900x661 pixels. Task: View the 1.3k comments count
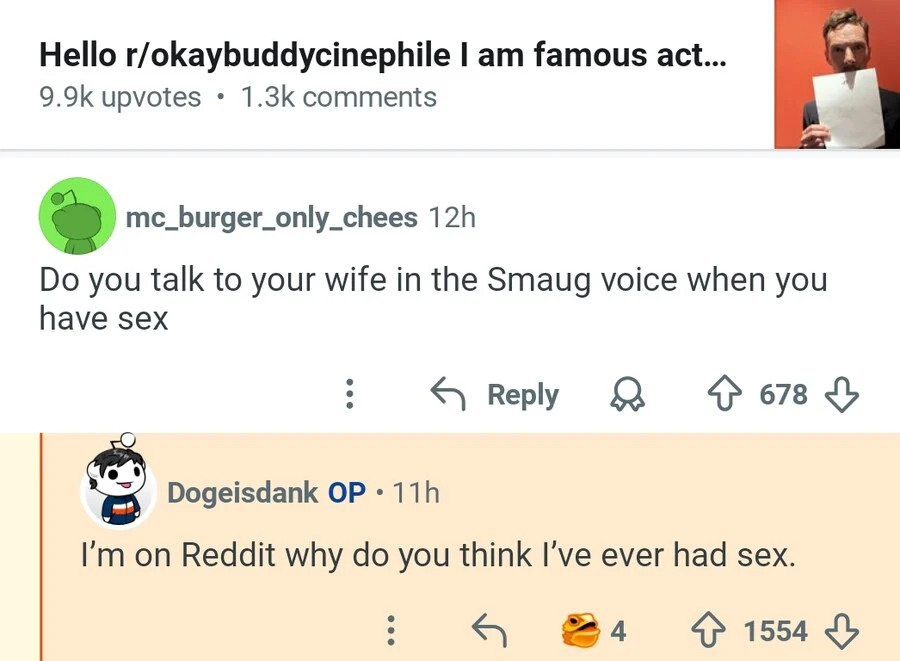(339, 97)
